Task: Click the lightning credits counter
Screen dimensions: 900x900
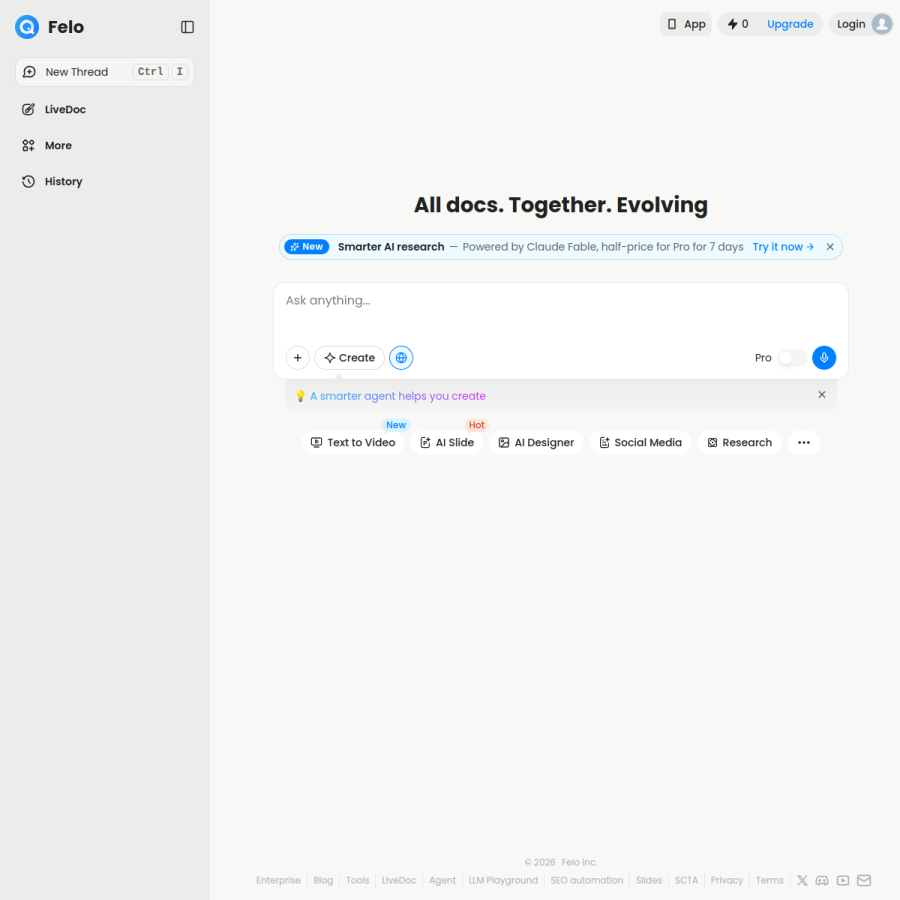Action: pyautogui.click(x=738, y=24)
